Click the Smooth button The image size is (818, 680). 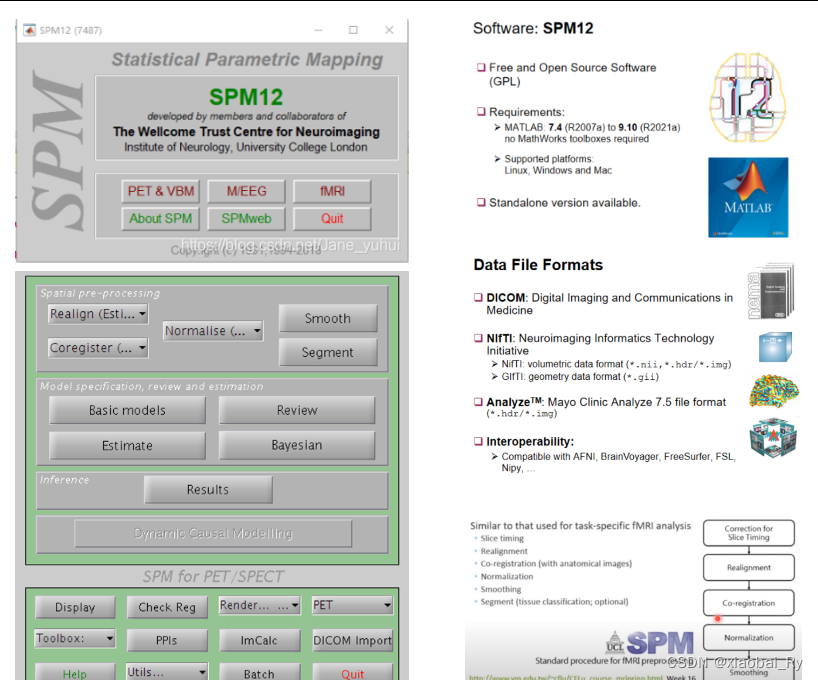point(328,318)
